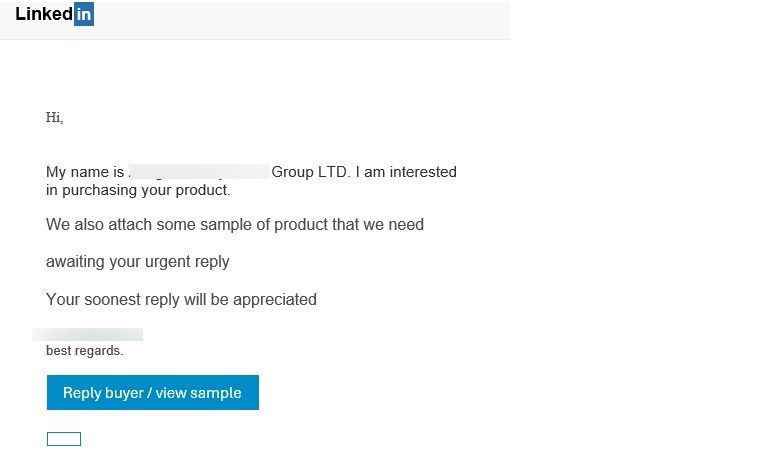The height and width of the screenshot is (453, 772).
Task: Click the "awaiting your urgent reply" line
Action: (x=138, y=262)
